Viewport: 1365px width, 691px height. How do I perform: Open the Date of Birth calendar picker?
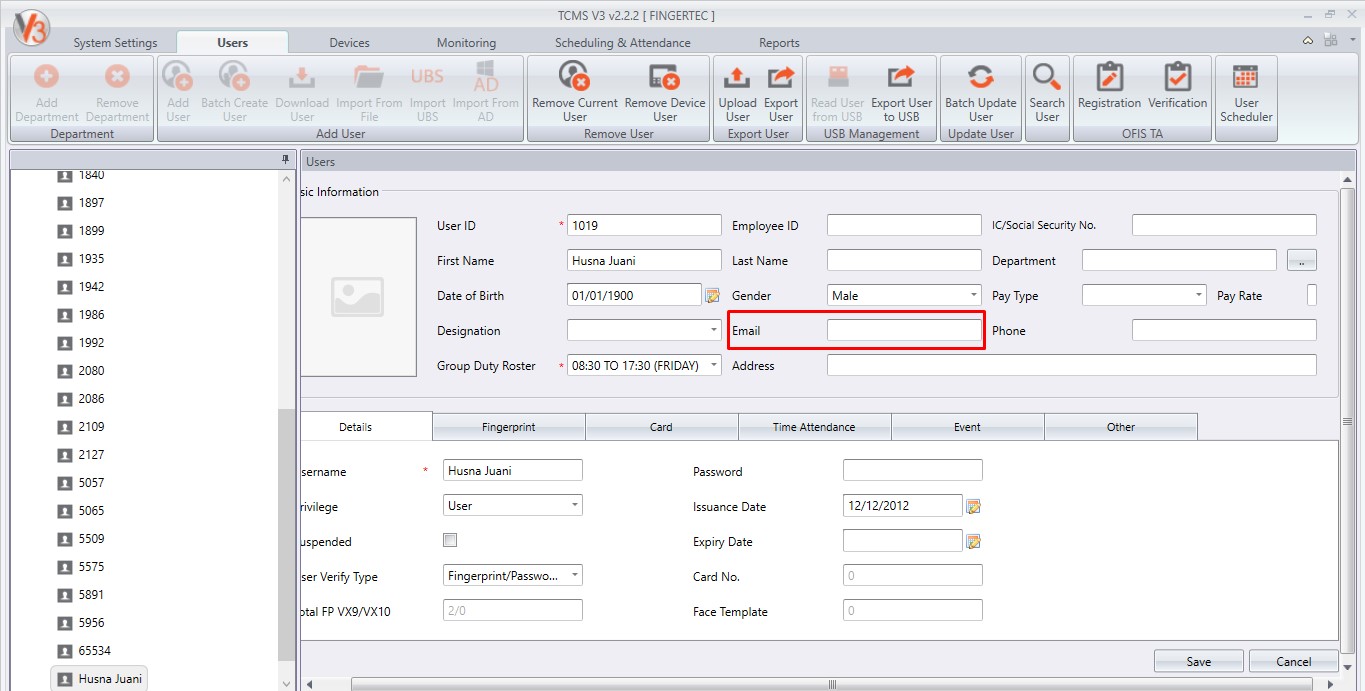(713, 295)
